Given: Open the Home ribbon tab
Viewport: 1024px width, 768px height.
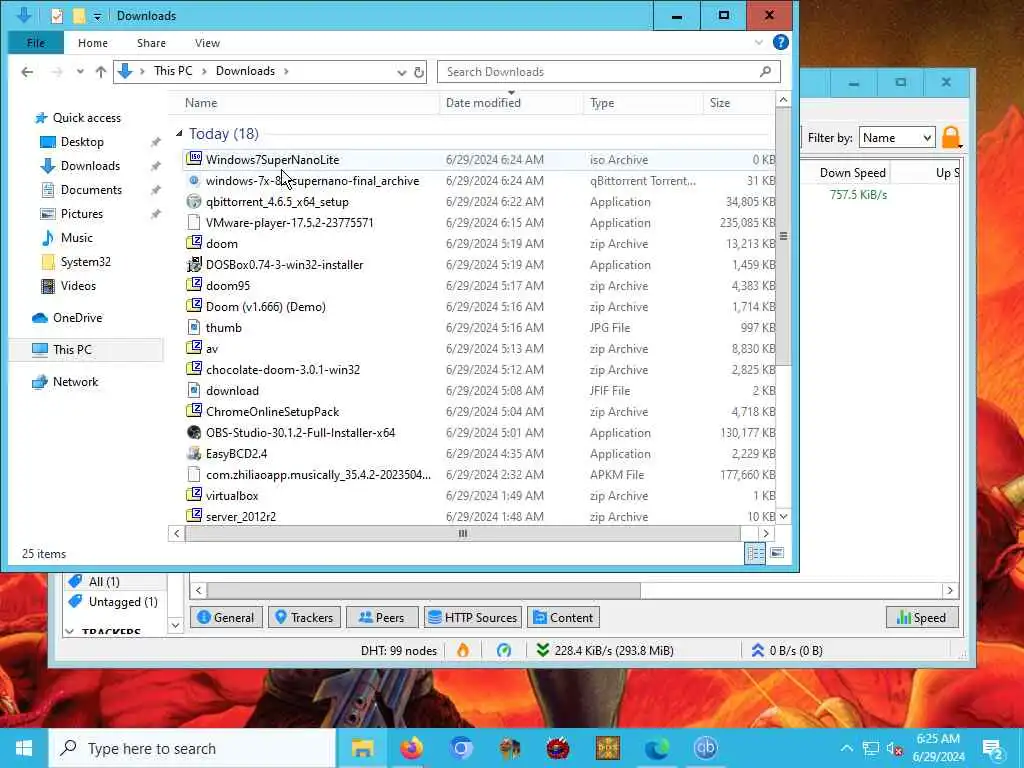Looking at the screenshot, I should tap(93, 43).
